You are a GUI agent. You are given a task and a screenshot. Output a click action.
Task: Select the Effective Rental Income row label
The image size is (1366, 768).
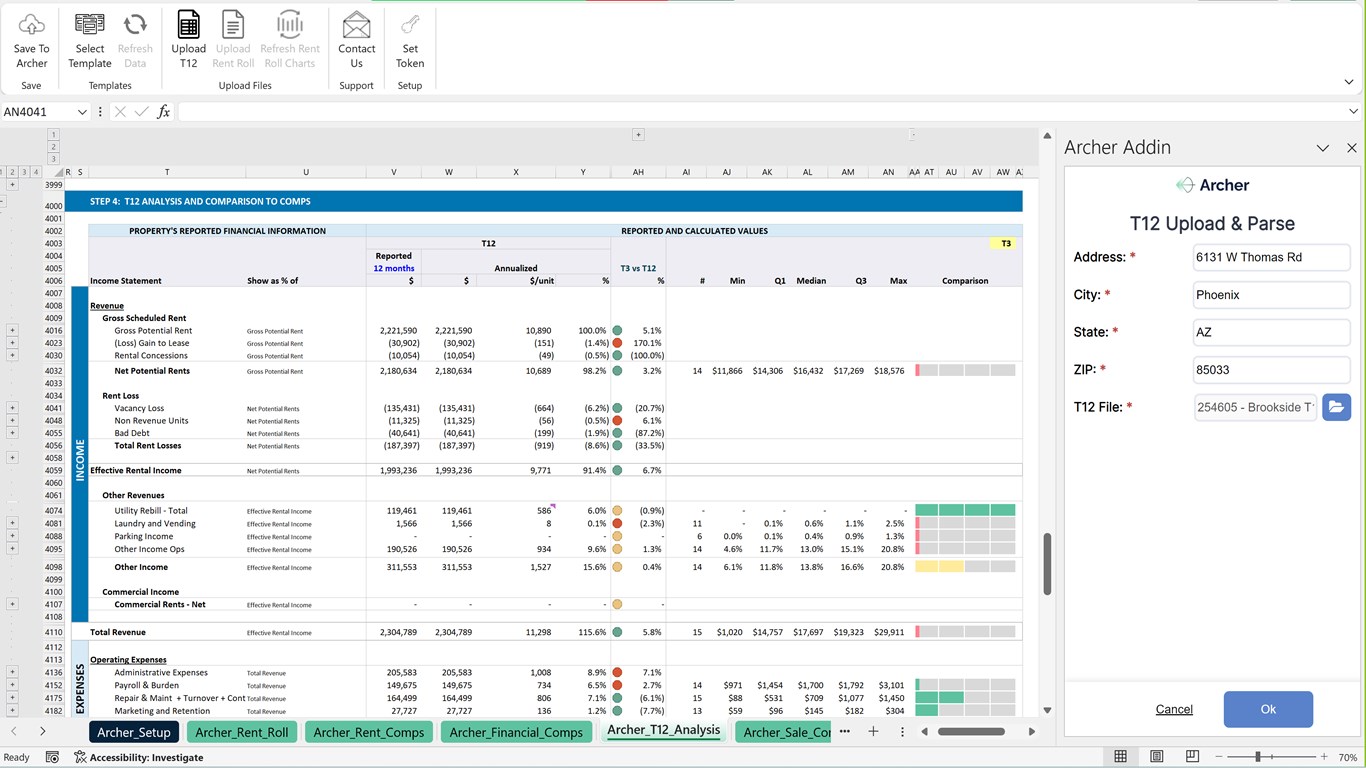click(x=136, y=470)
